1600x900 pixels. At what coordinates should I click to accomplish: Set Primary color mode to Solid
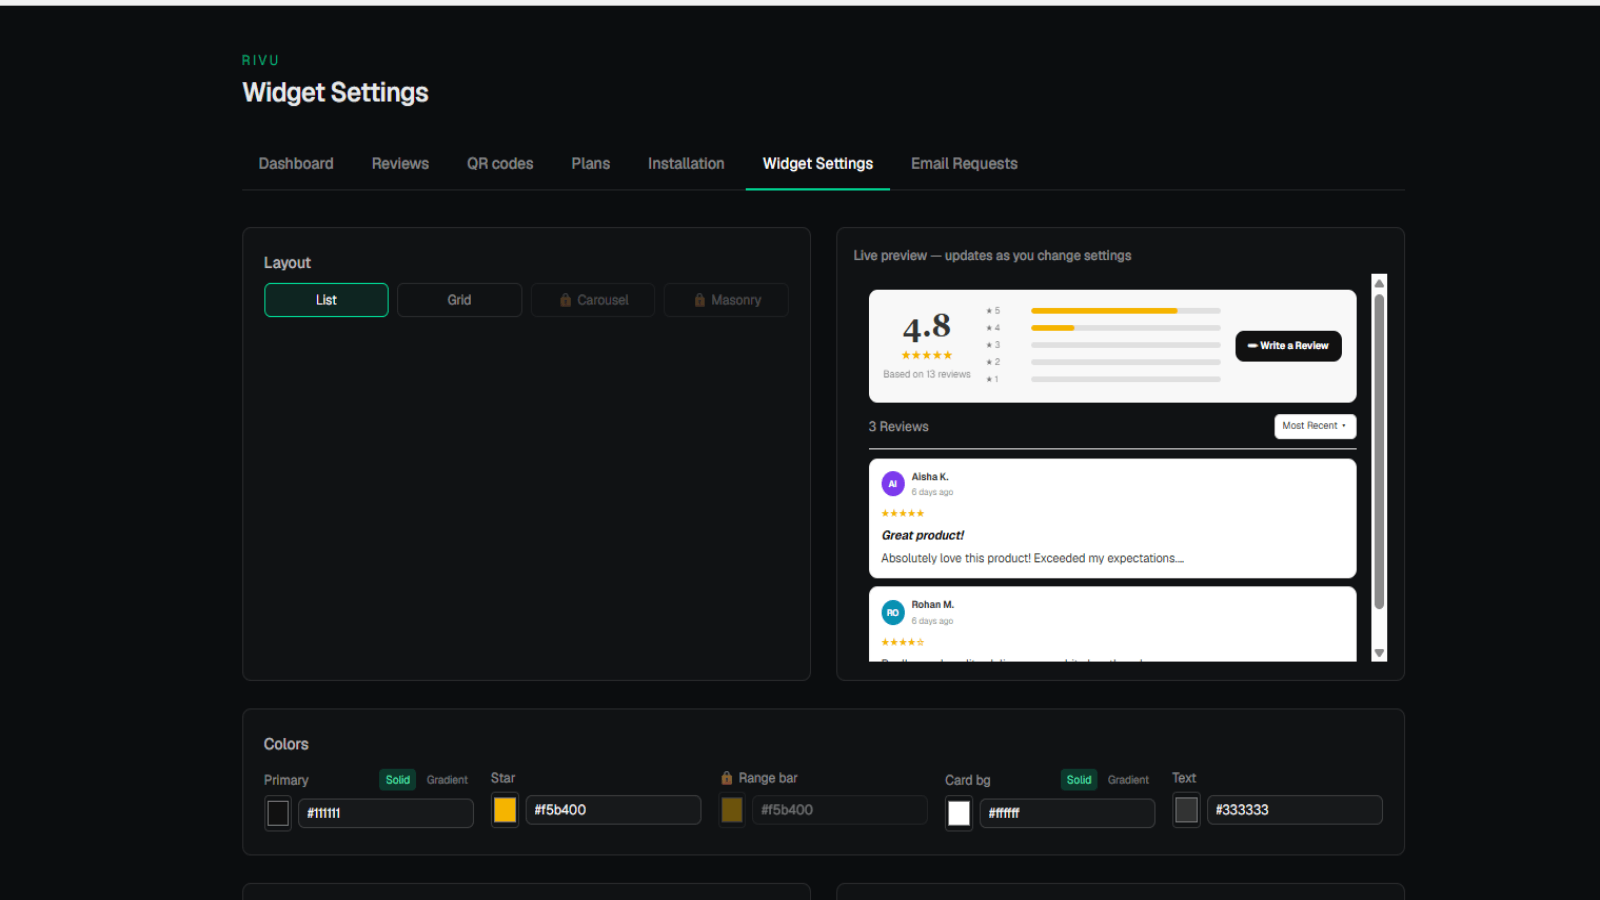(398, 780)
